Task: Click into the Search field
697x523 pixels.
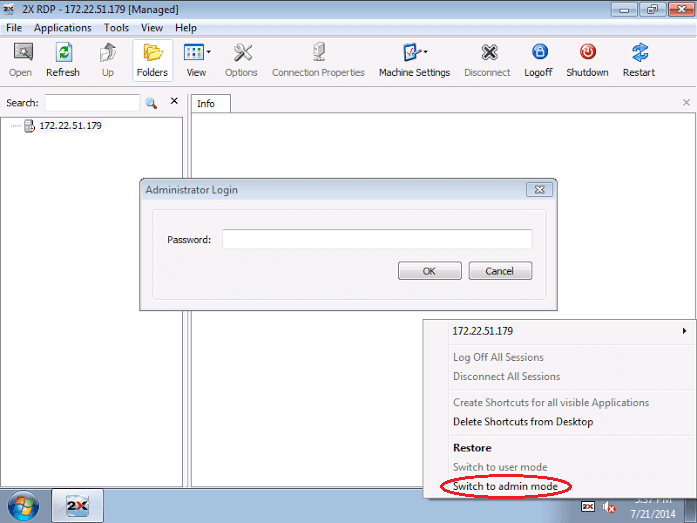Action: (x=92, y=103)
